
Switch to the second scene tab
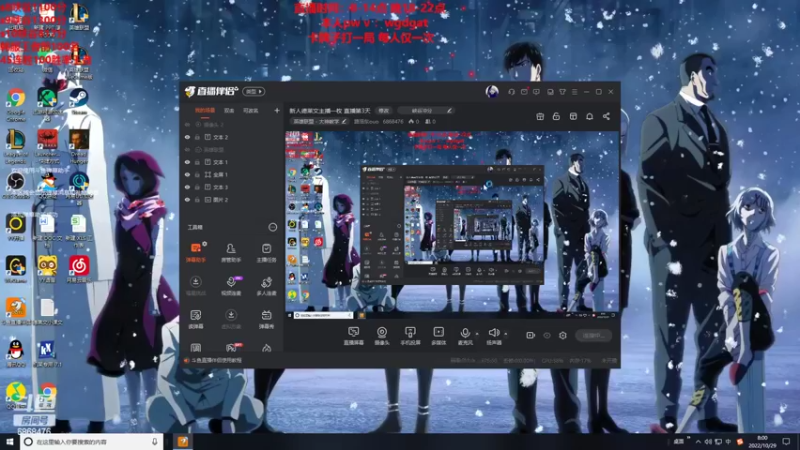(x=229, y=110)
